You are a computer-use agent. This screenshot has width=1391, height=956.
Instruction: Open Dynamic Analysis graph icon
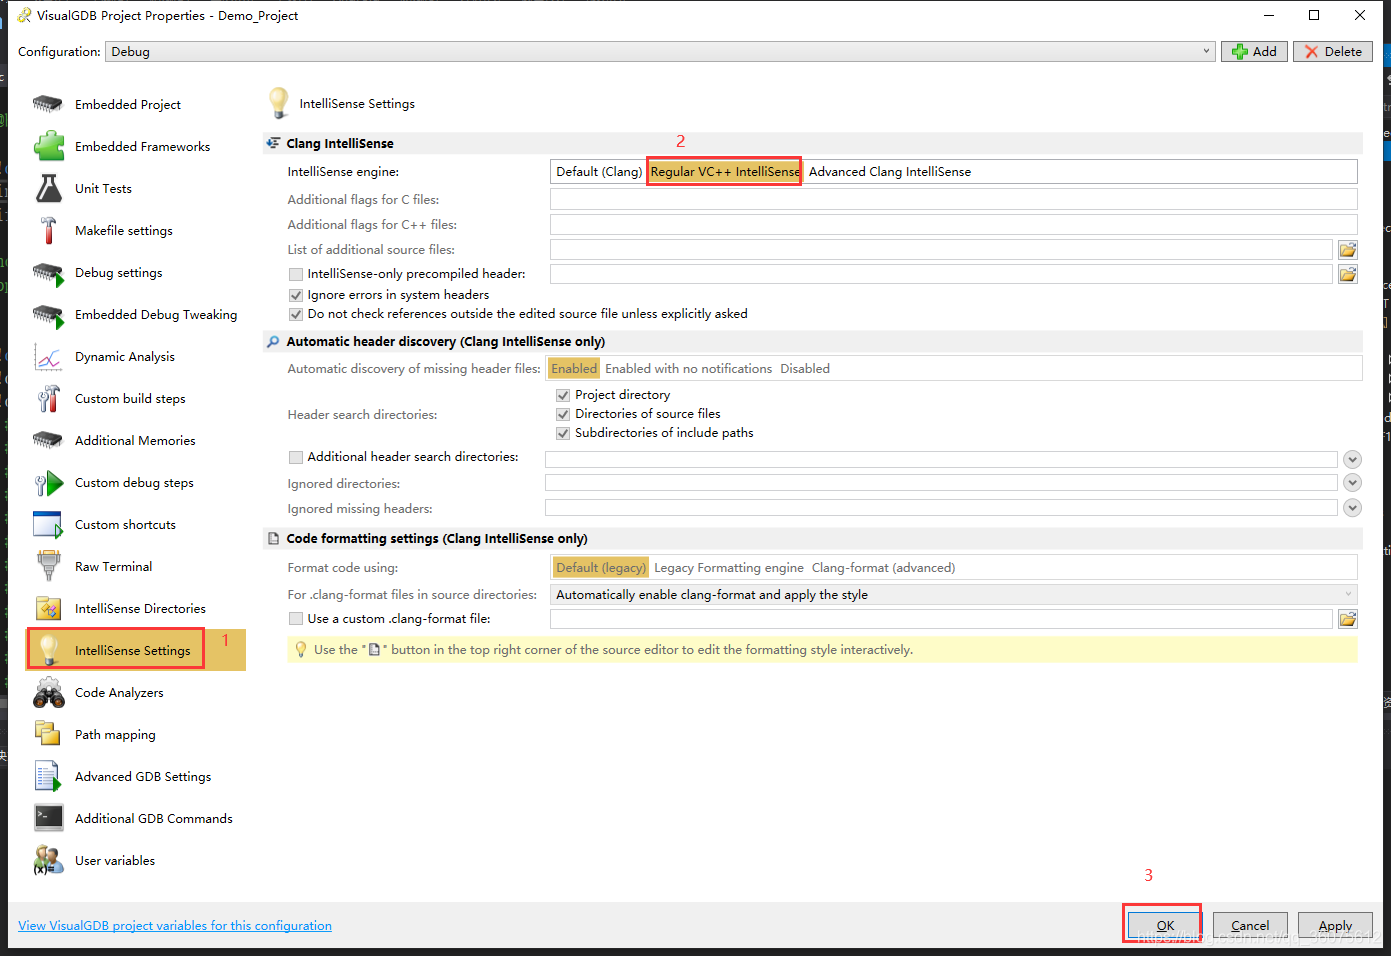point(48,356)
